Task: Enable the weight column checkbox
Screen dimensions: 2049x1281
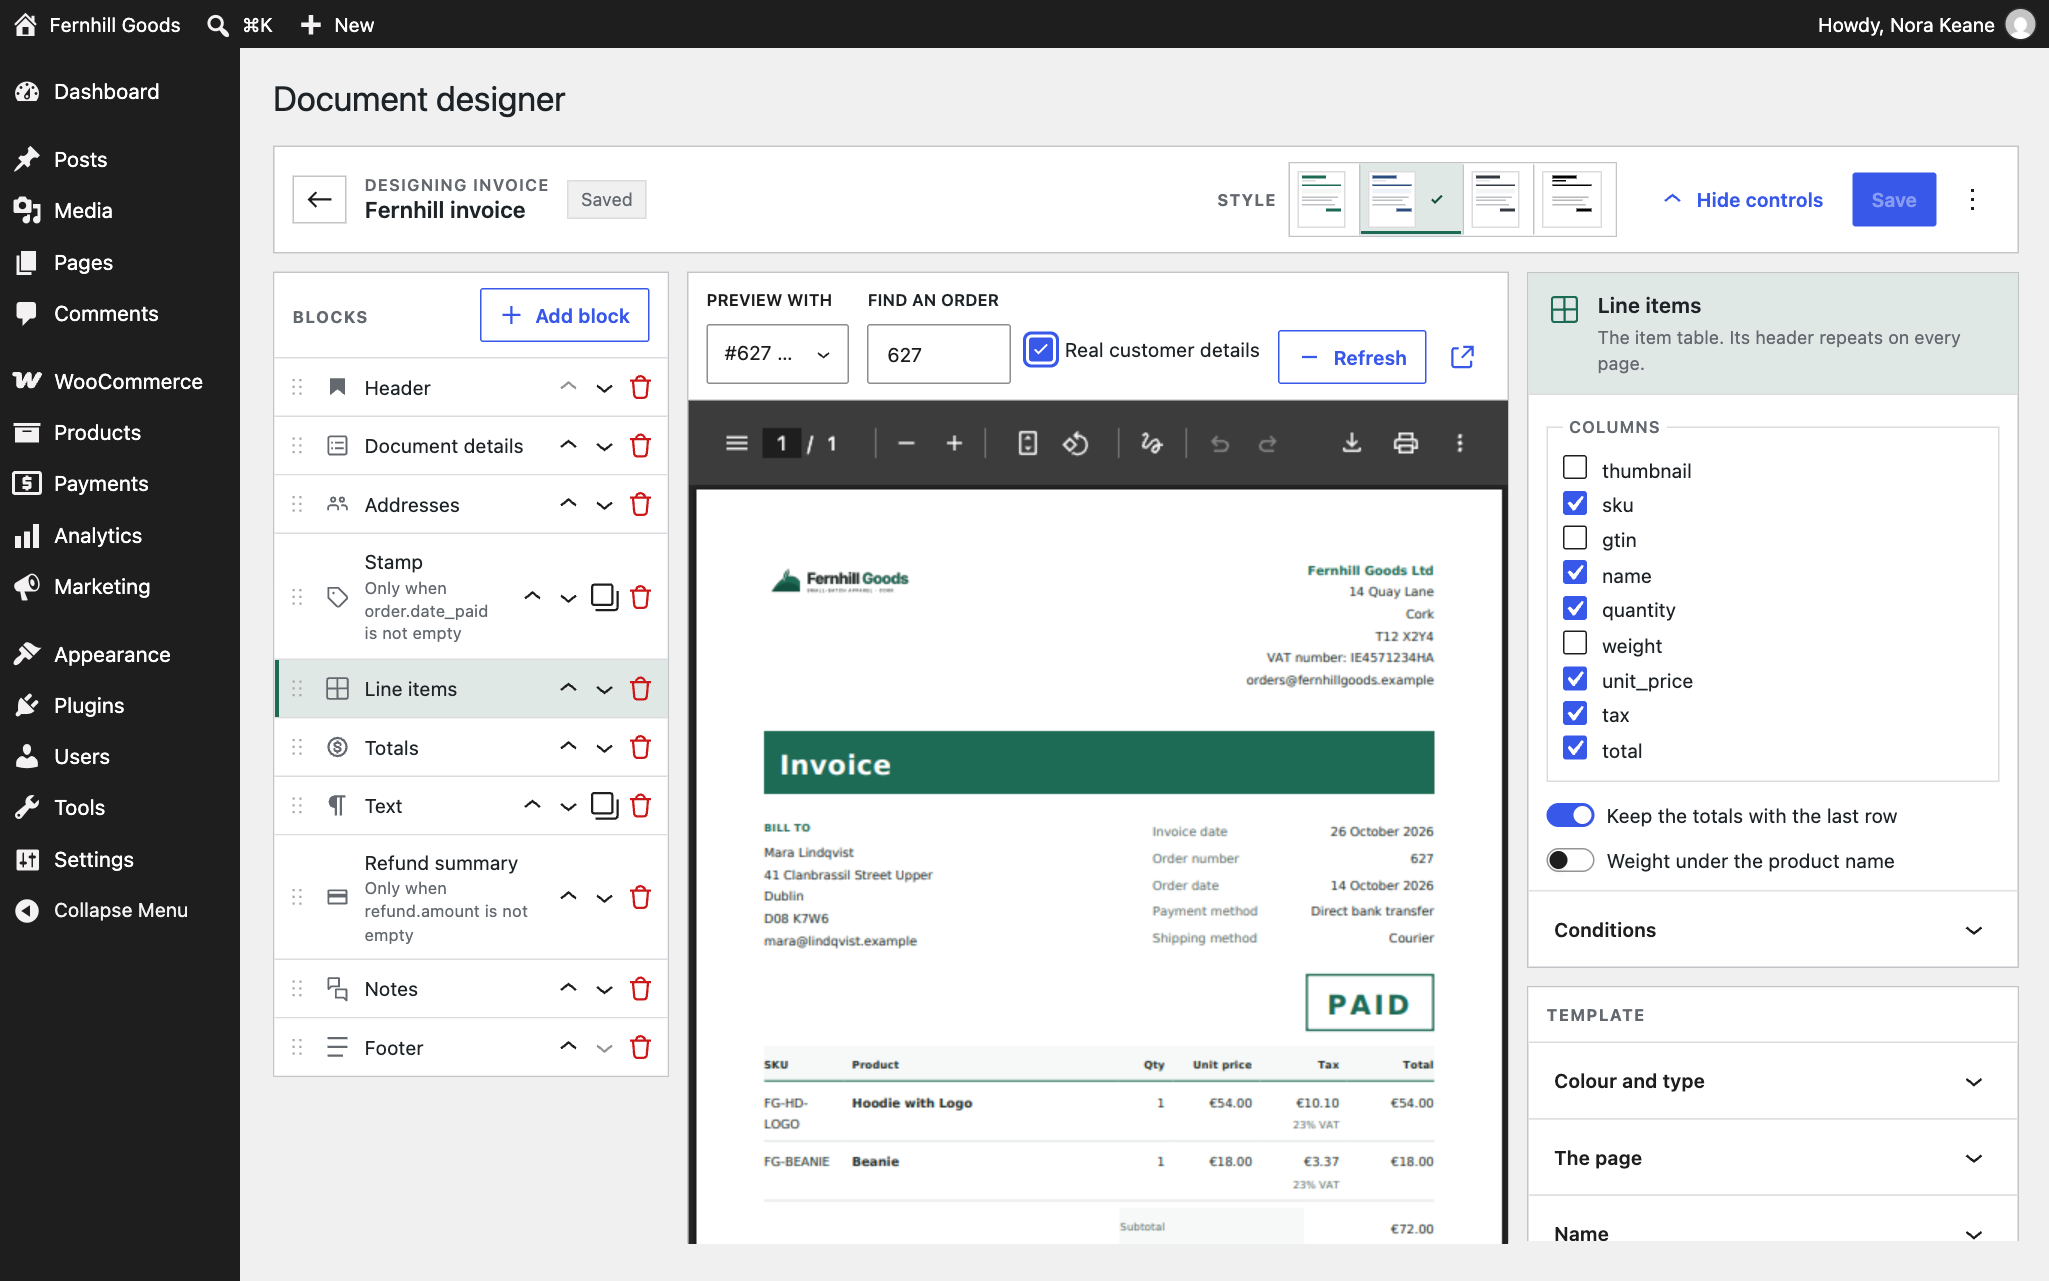Action: tap(1575, 643)
